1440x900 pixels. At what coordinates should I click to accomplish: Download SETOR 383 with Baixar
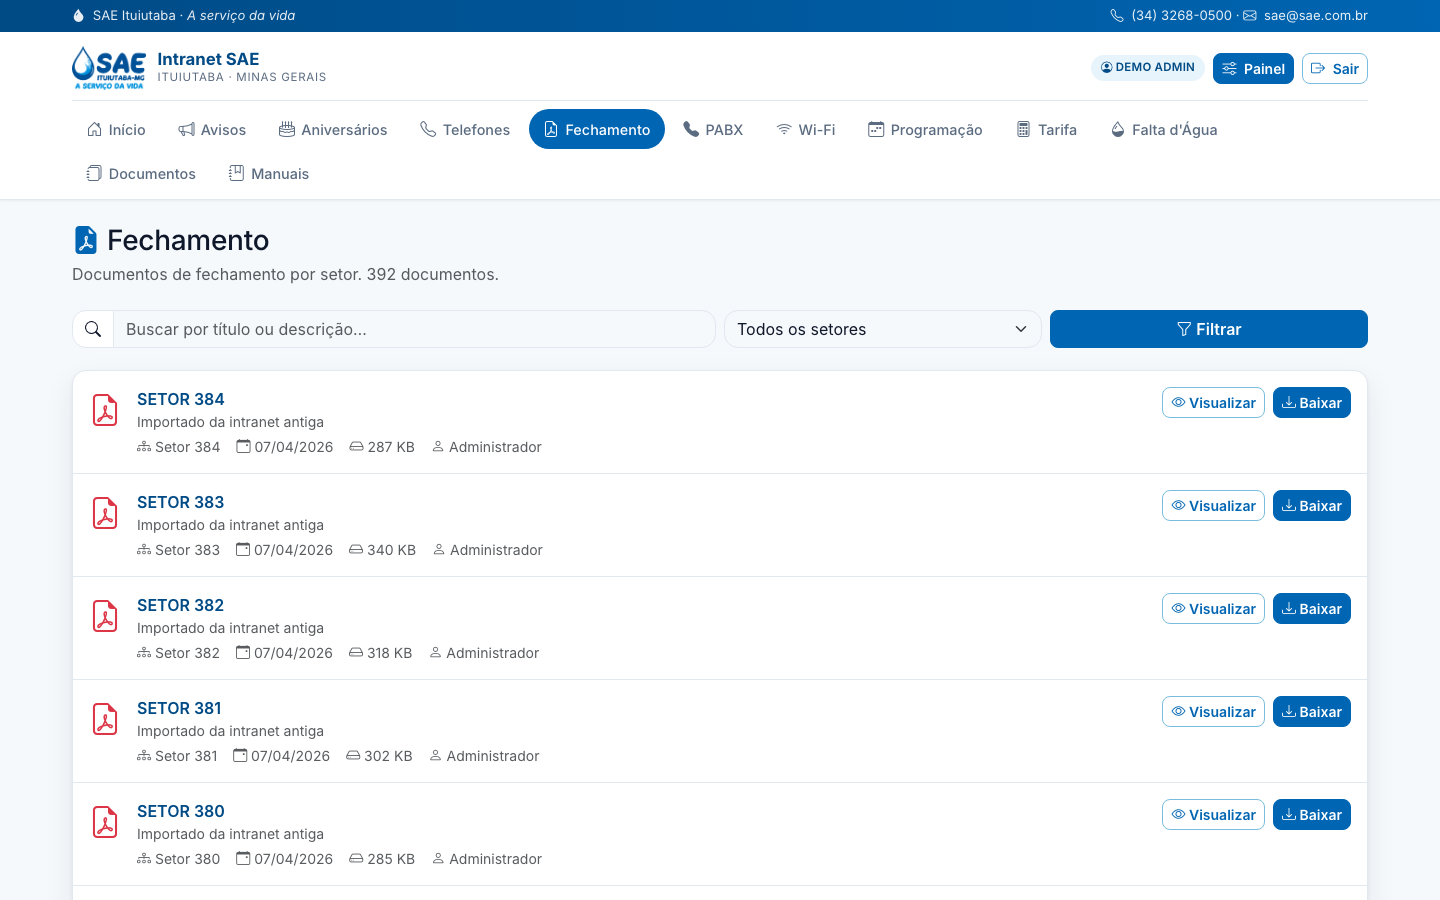pos(1312,505)
